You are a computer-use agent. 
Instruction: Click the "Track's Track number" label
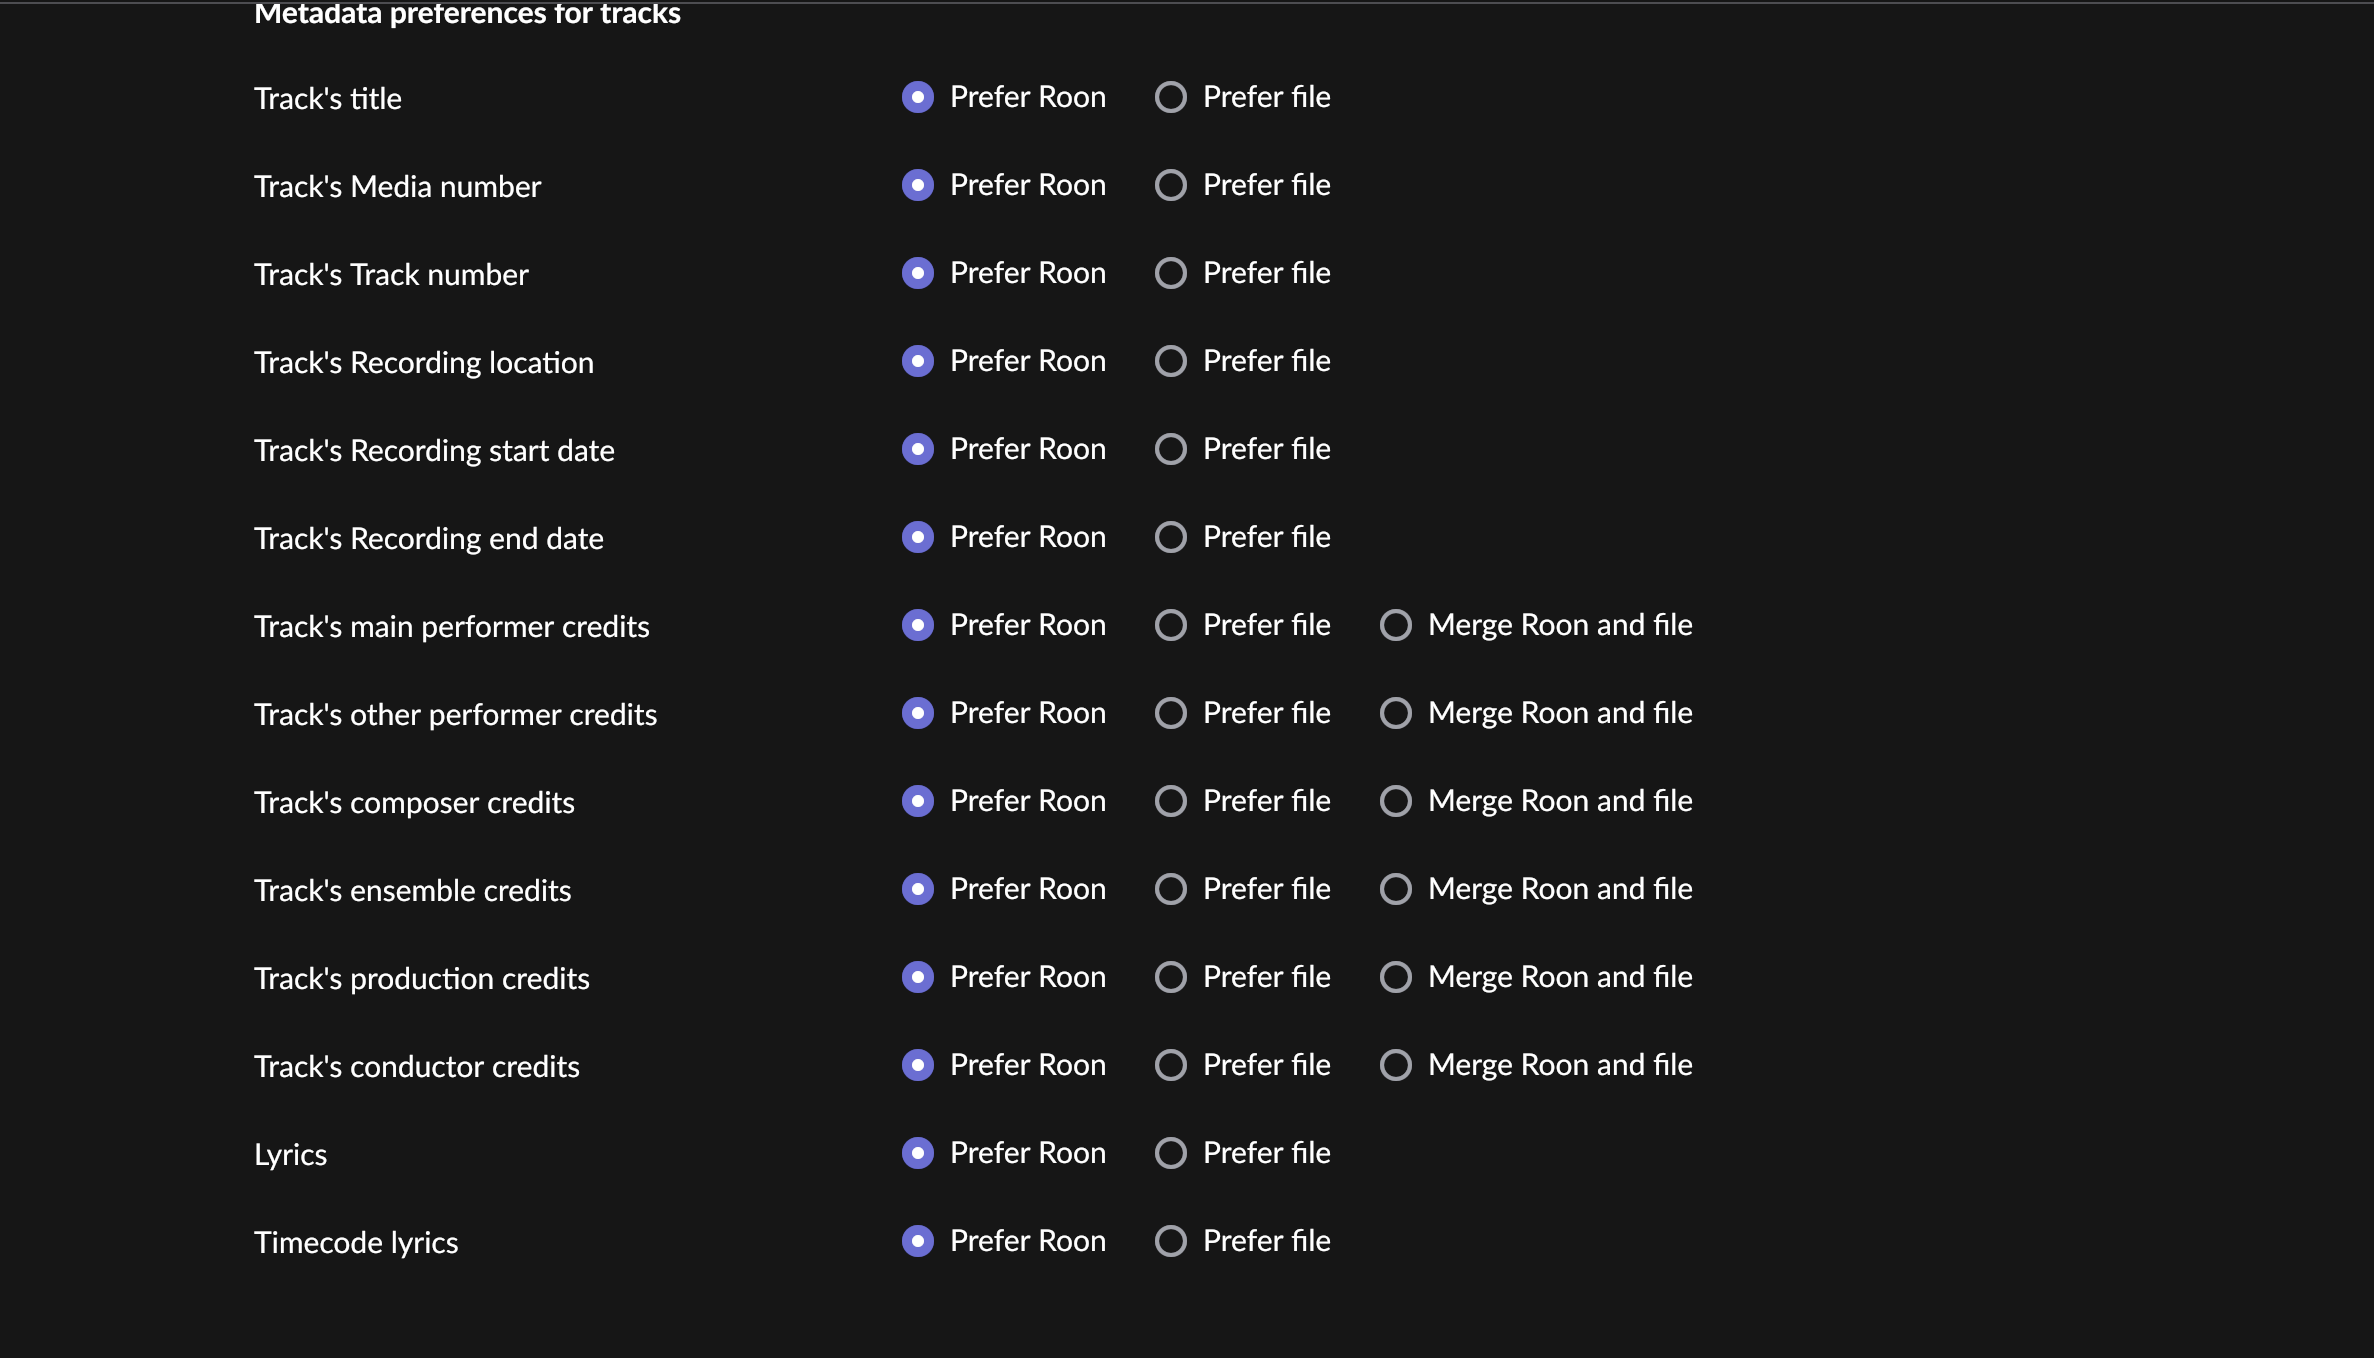tap(391, 274)
